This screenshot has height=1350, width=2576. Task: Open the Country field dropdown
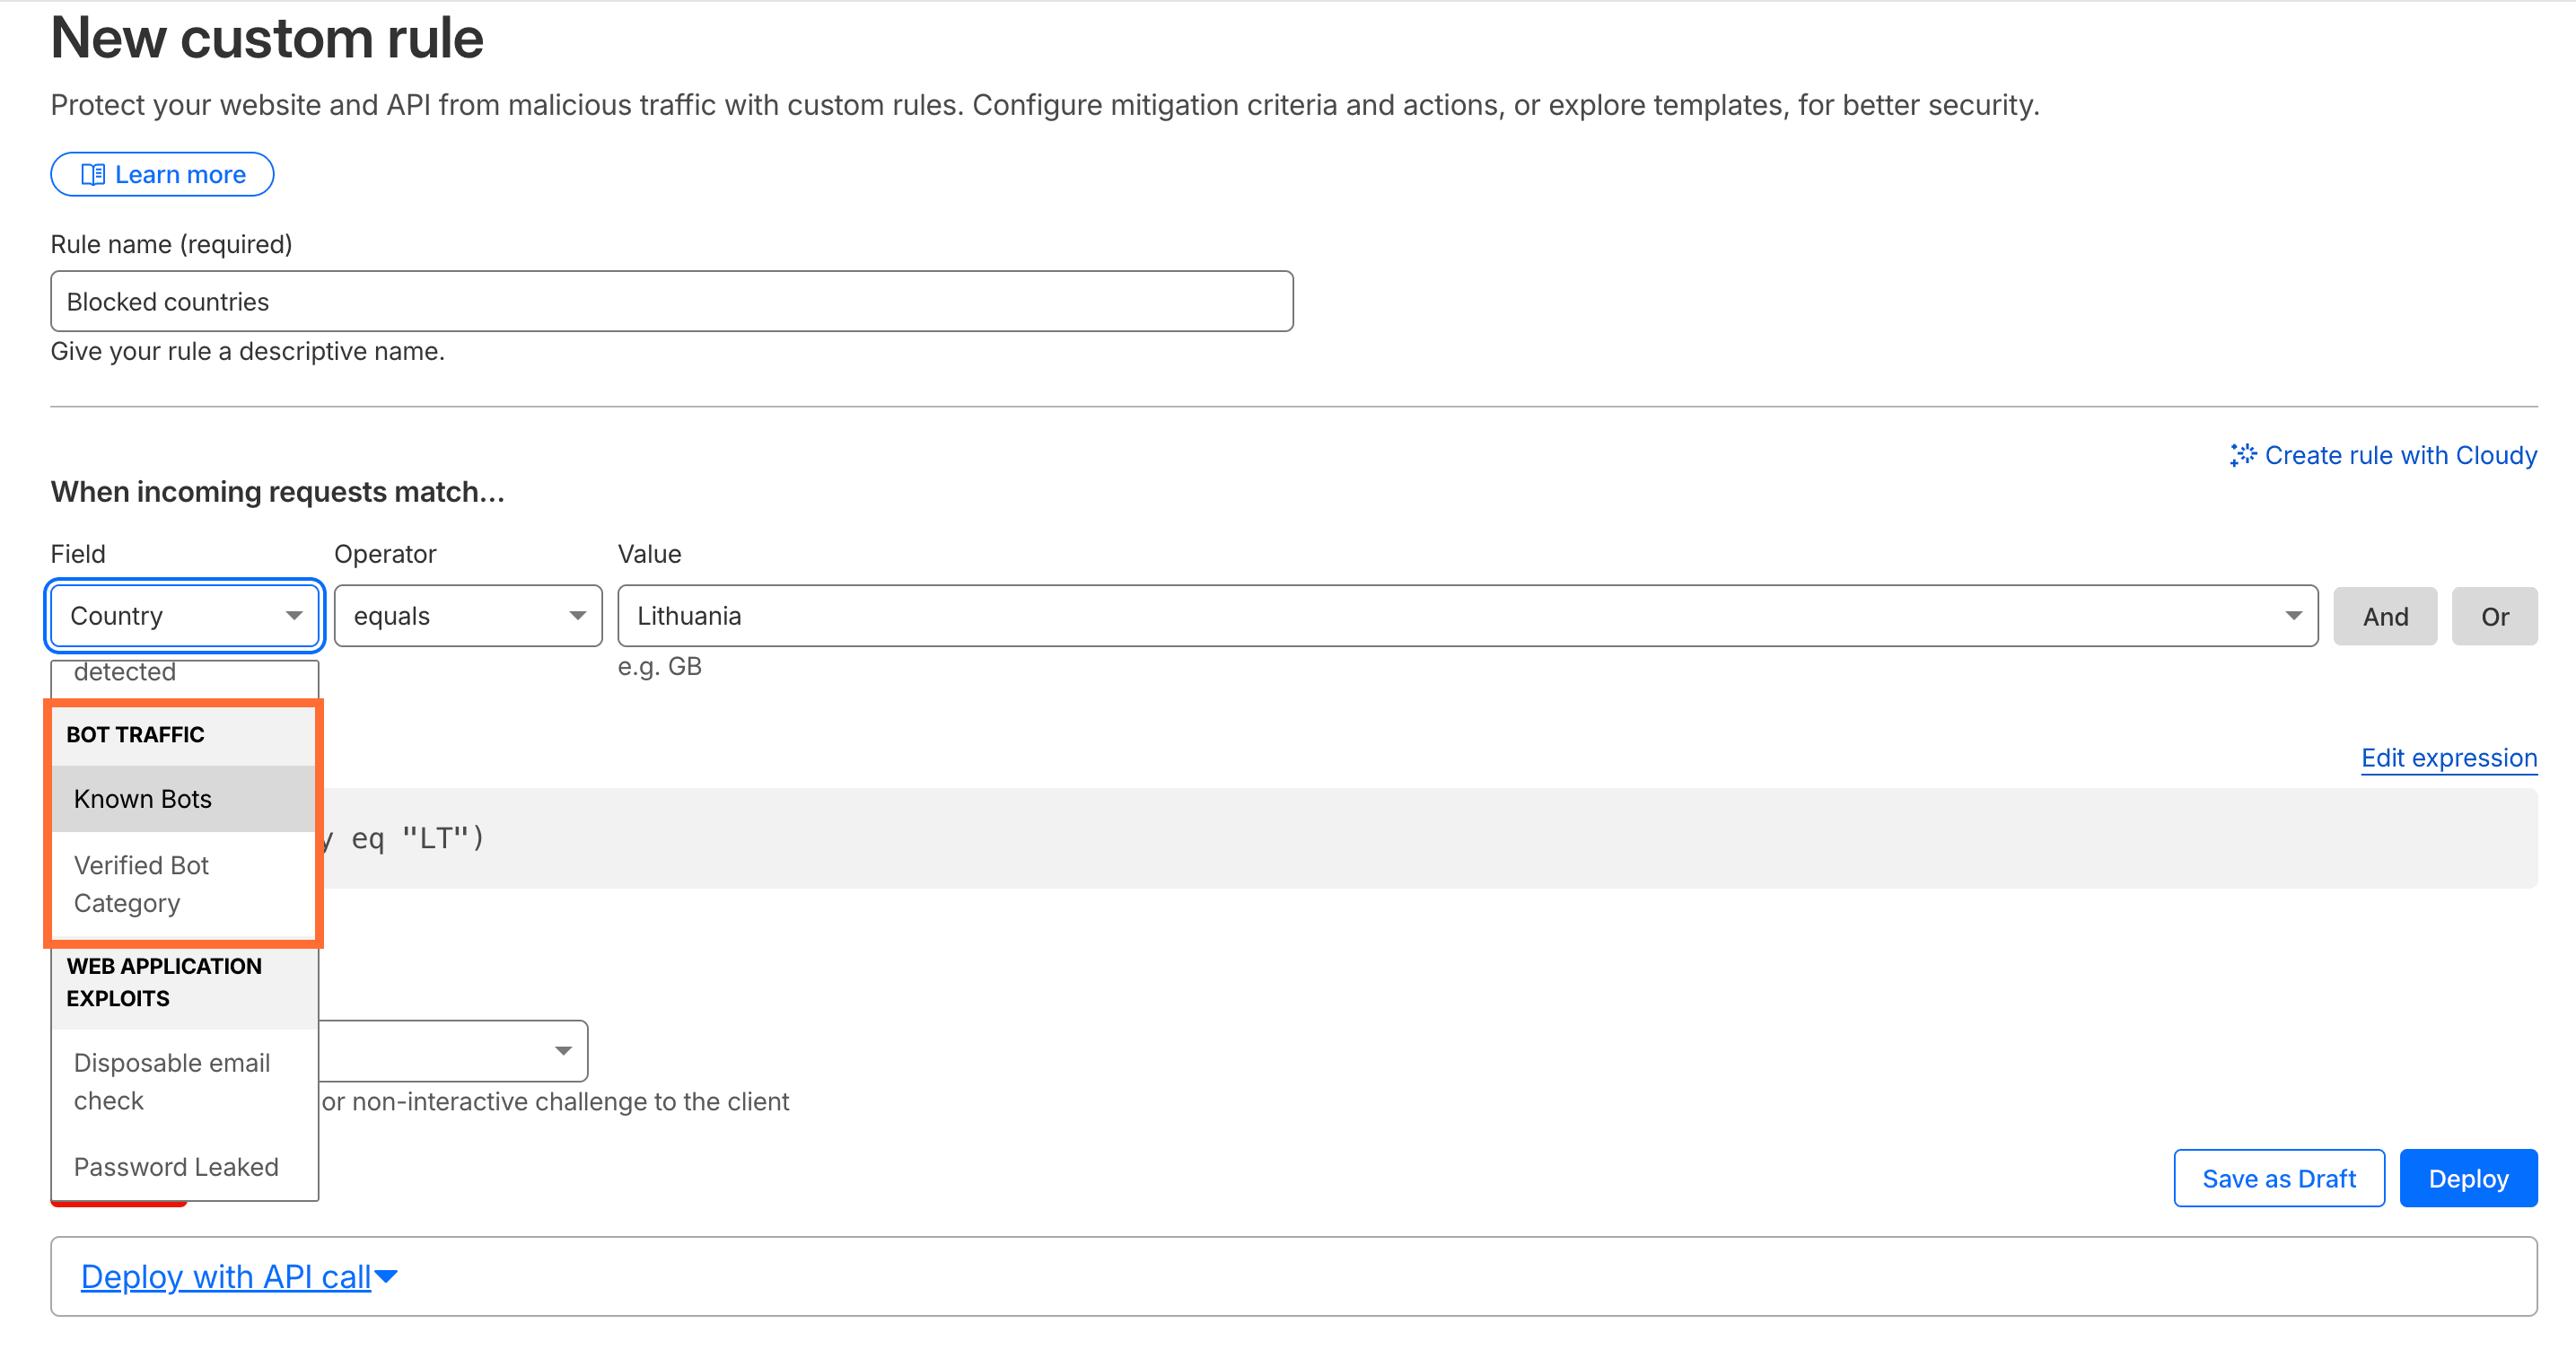click(x=184, y=615)
